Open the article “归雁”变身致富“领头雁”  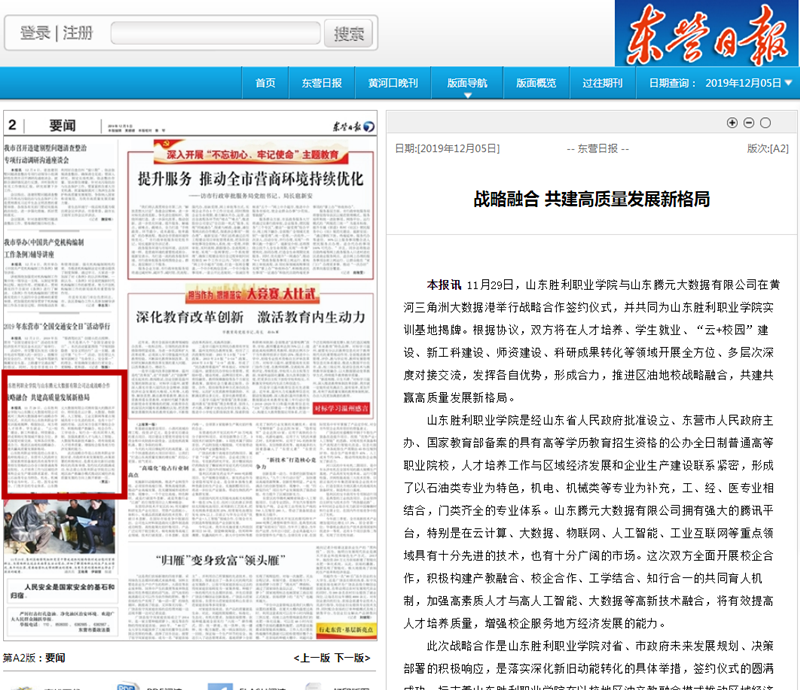point(220,560)
